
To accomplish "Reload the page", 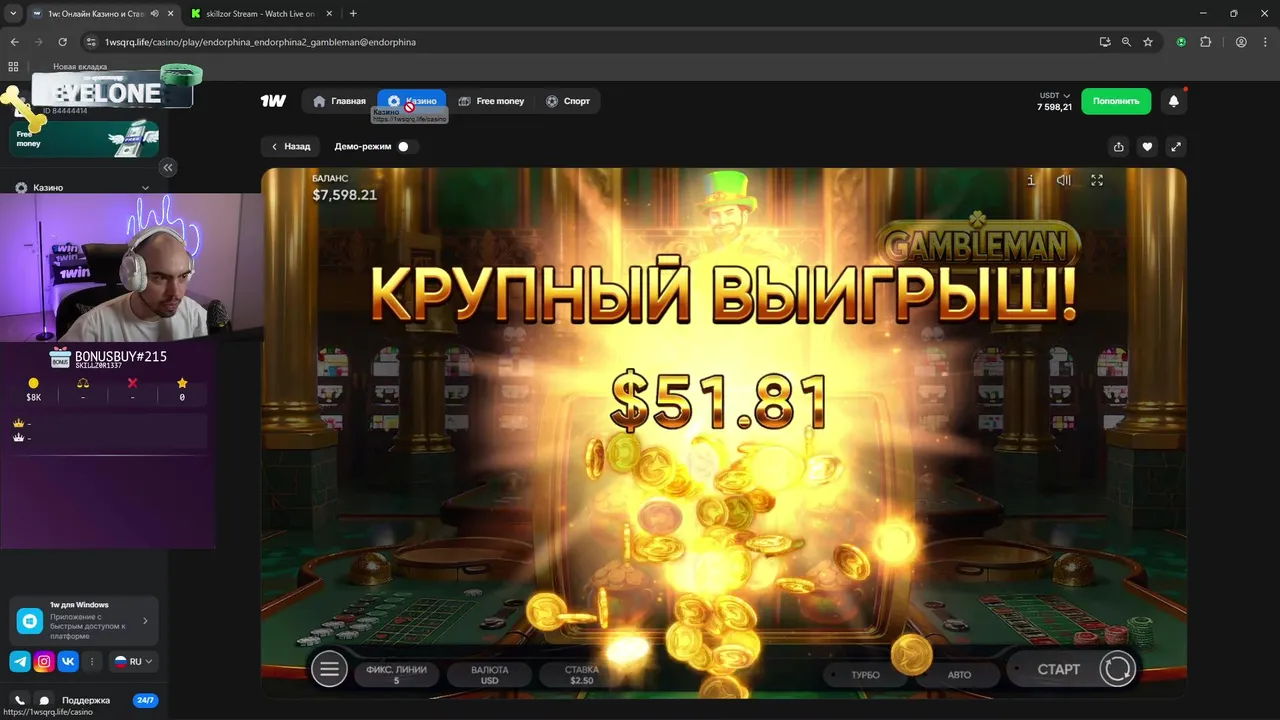I will pyautogui.click(x=62, y=42).
